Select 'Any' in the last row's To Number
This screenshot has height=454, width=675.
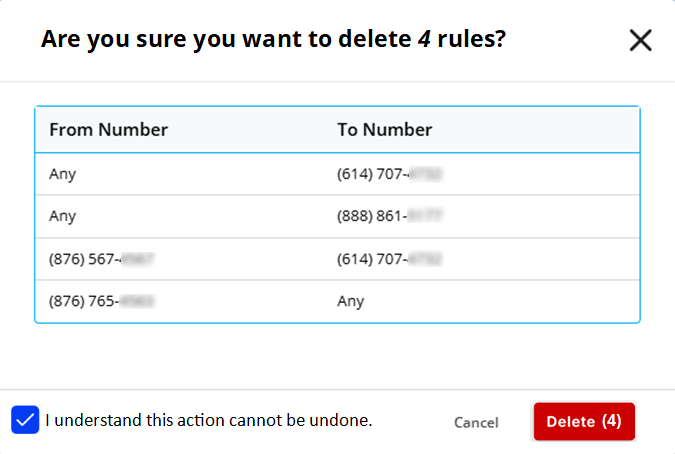(x=351, y=301)
